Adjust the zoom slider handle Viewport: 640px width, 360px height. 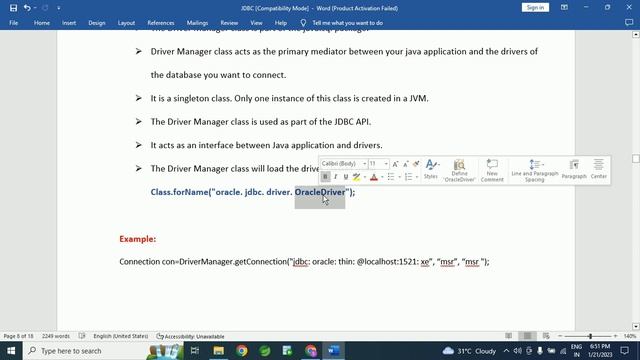coord(590,336)
